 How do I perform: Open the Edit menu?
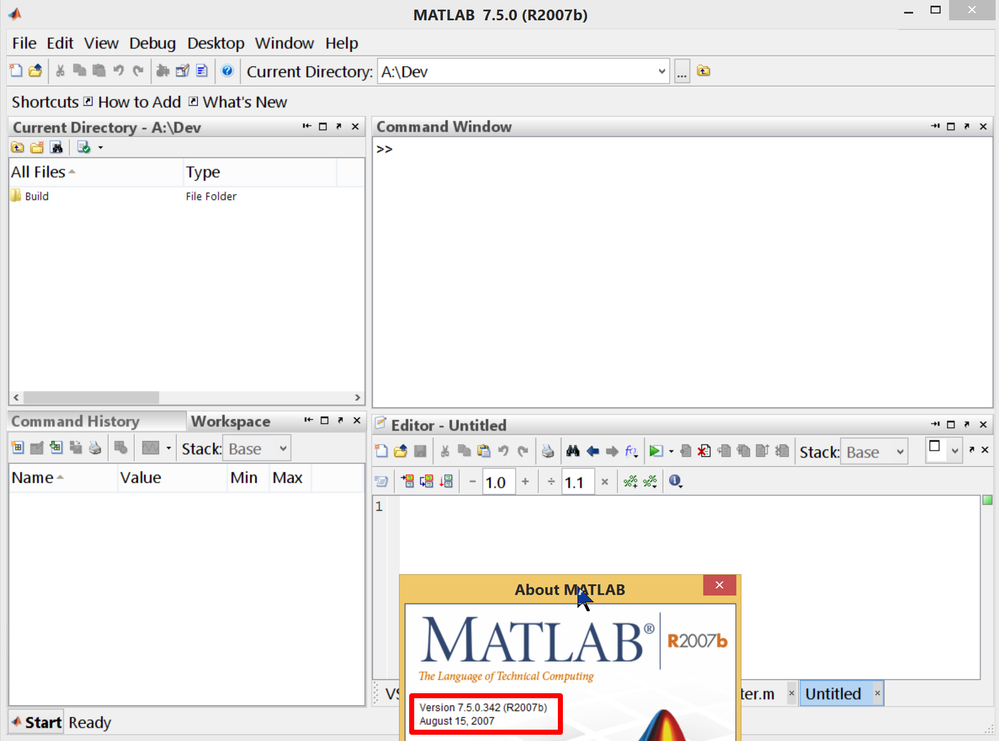60,43
